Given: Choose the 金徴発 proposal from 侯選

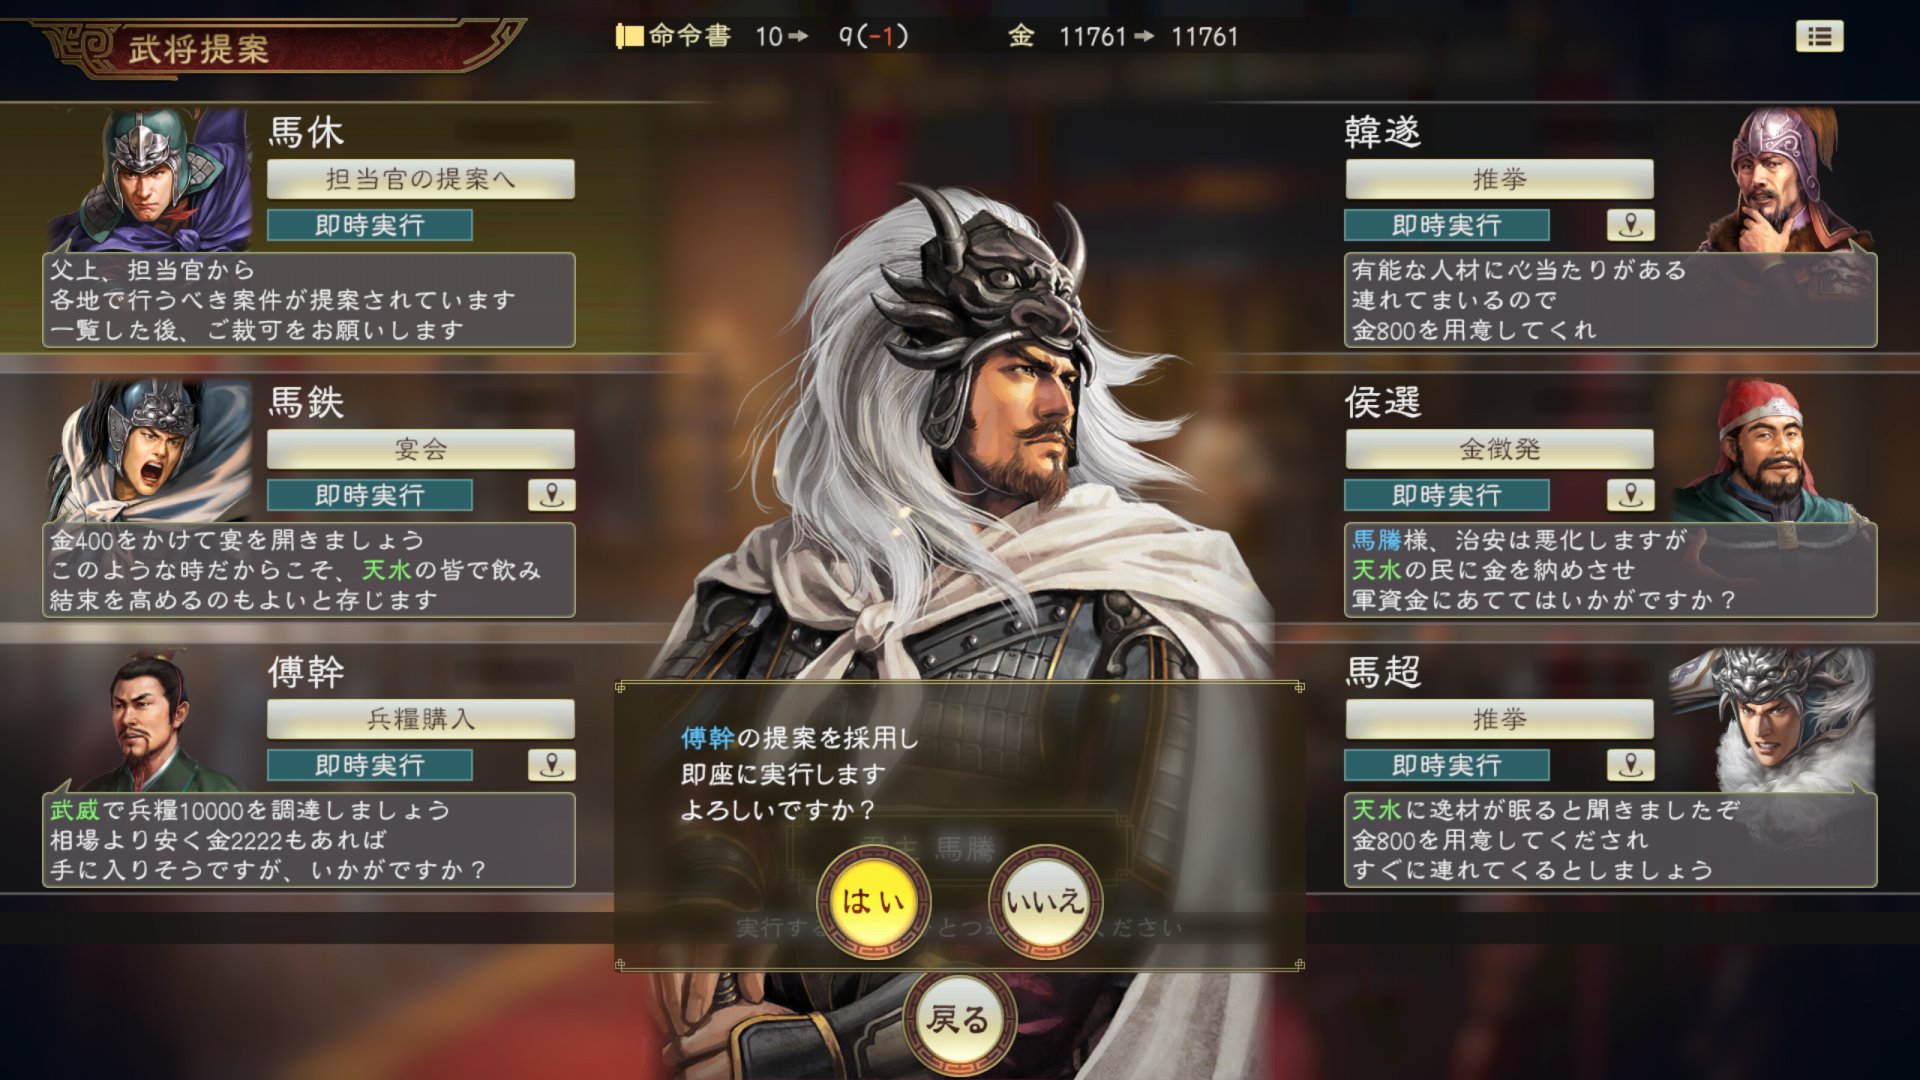Looking at the screenshot, I should click(1499, 449).
